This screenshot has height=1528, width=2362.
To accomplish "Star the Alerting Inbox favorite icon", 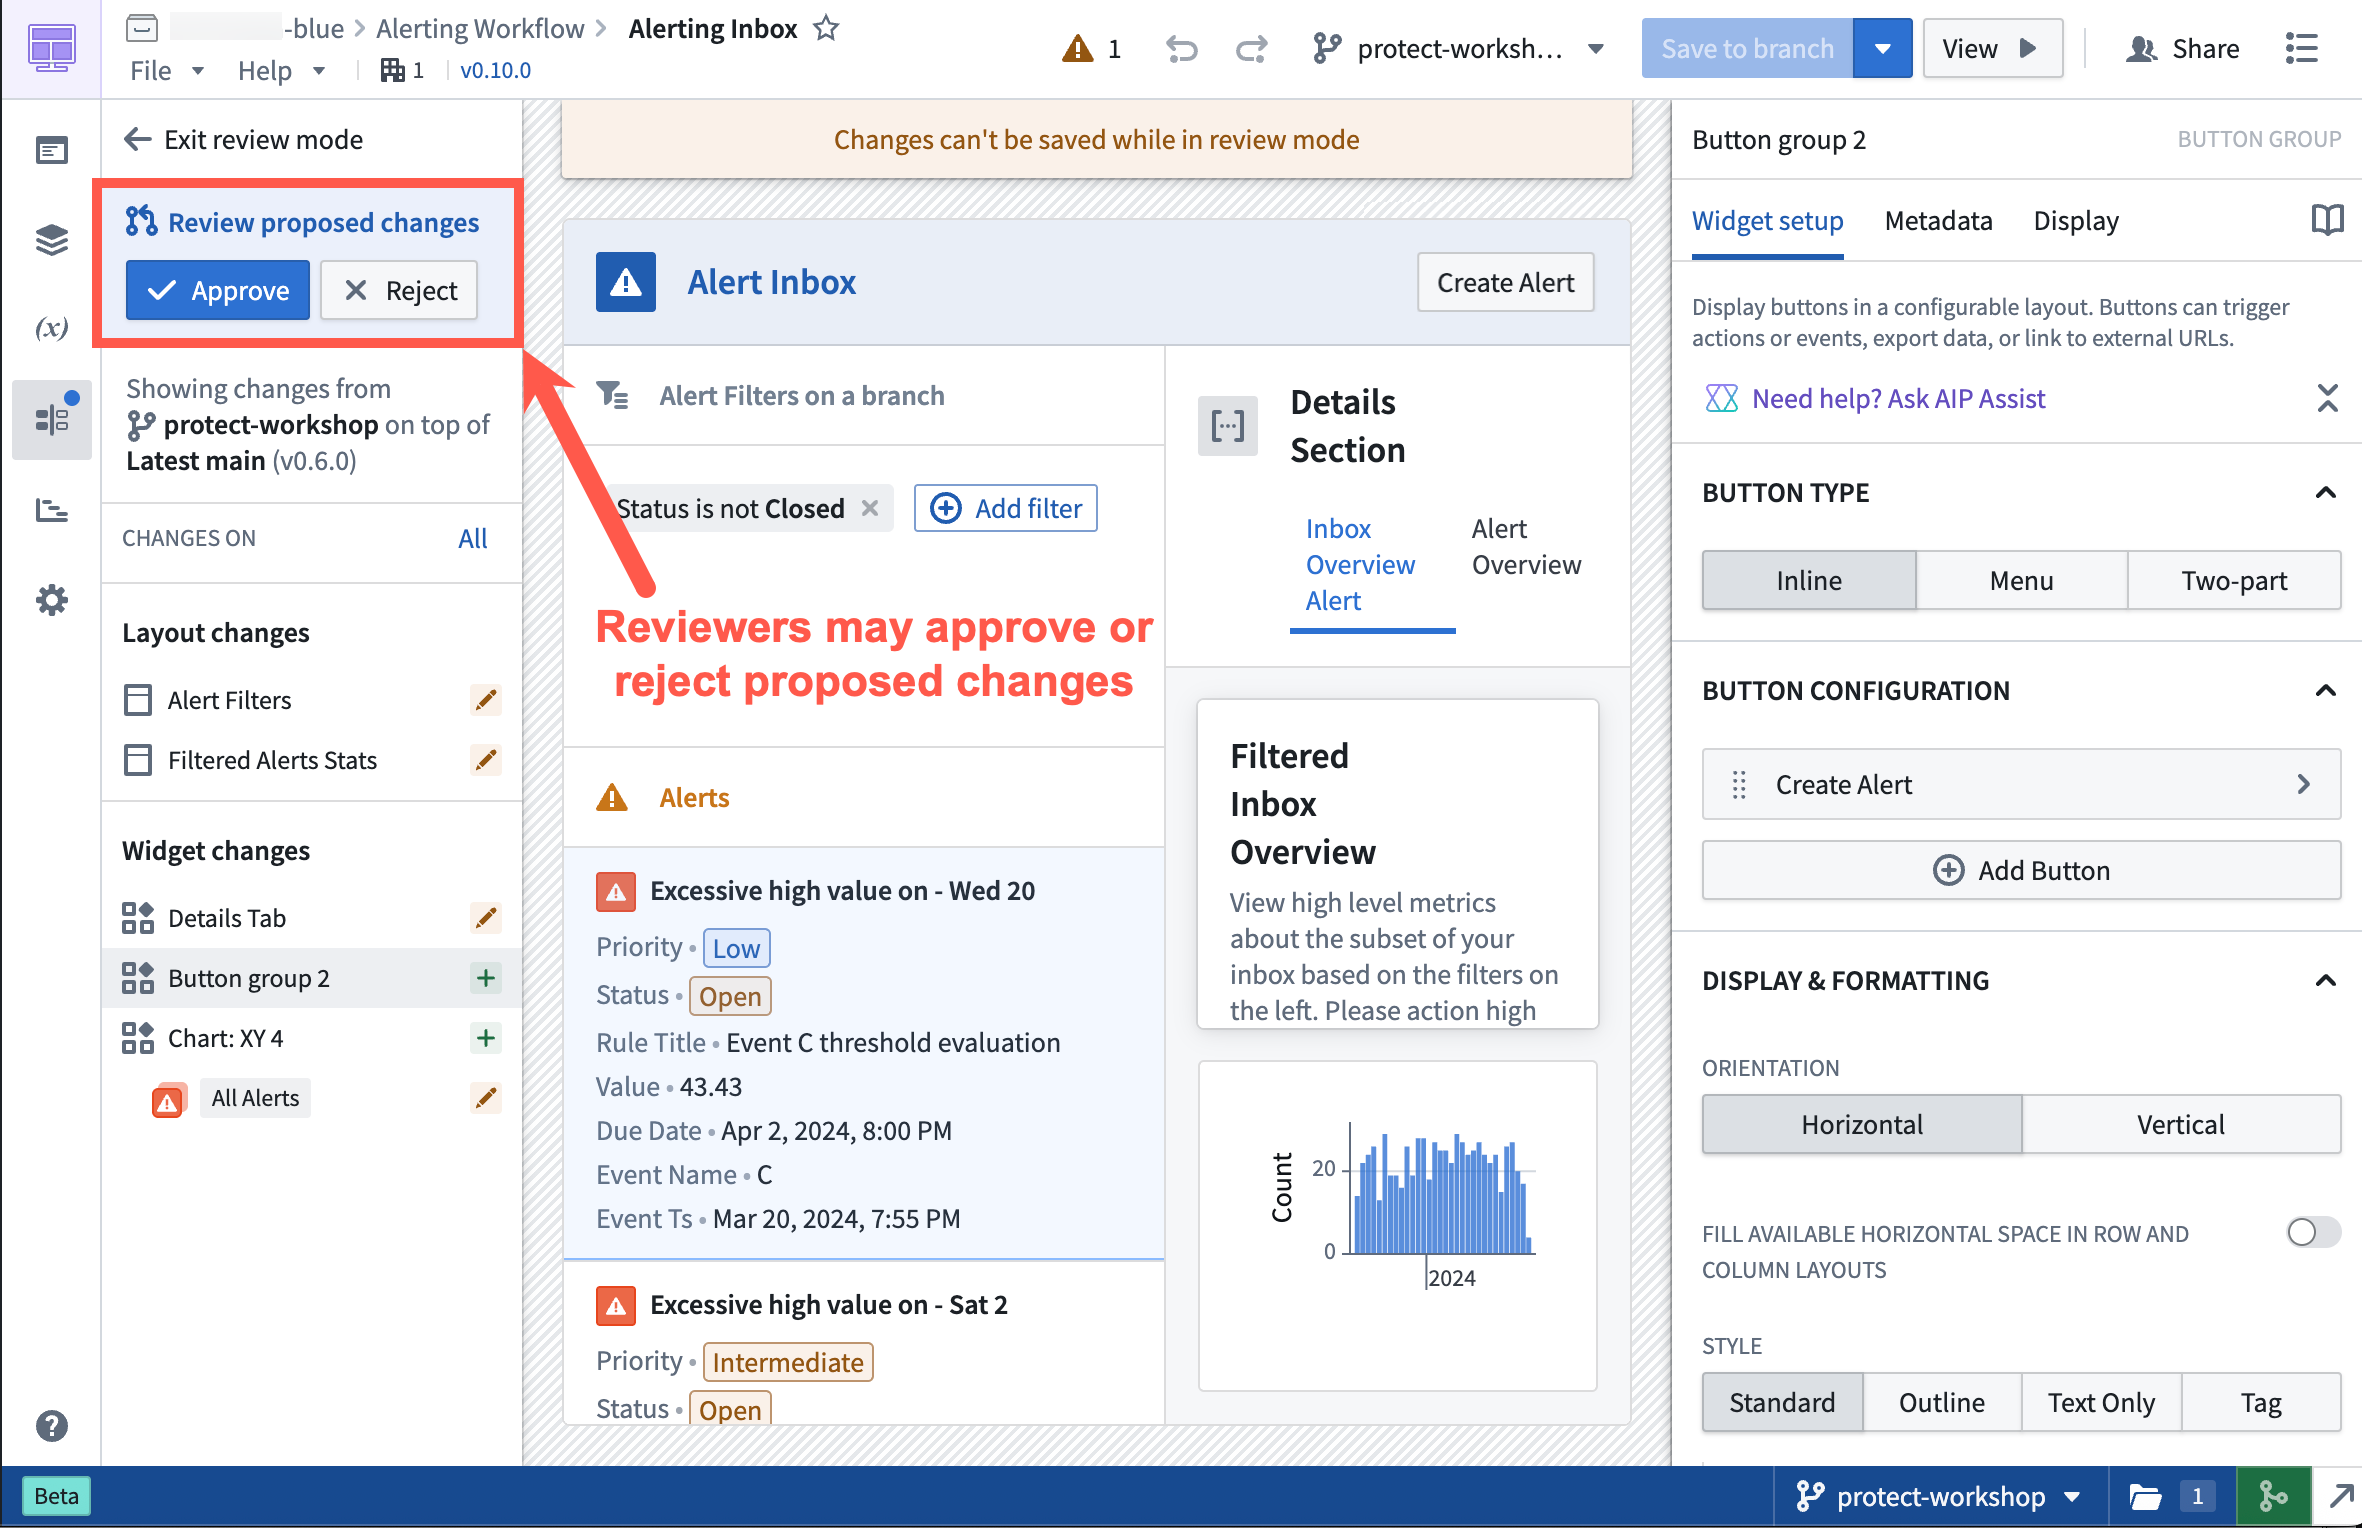I will [826, 28].
